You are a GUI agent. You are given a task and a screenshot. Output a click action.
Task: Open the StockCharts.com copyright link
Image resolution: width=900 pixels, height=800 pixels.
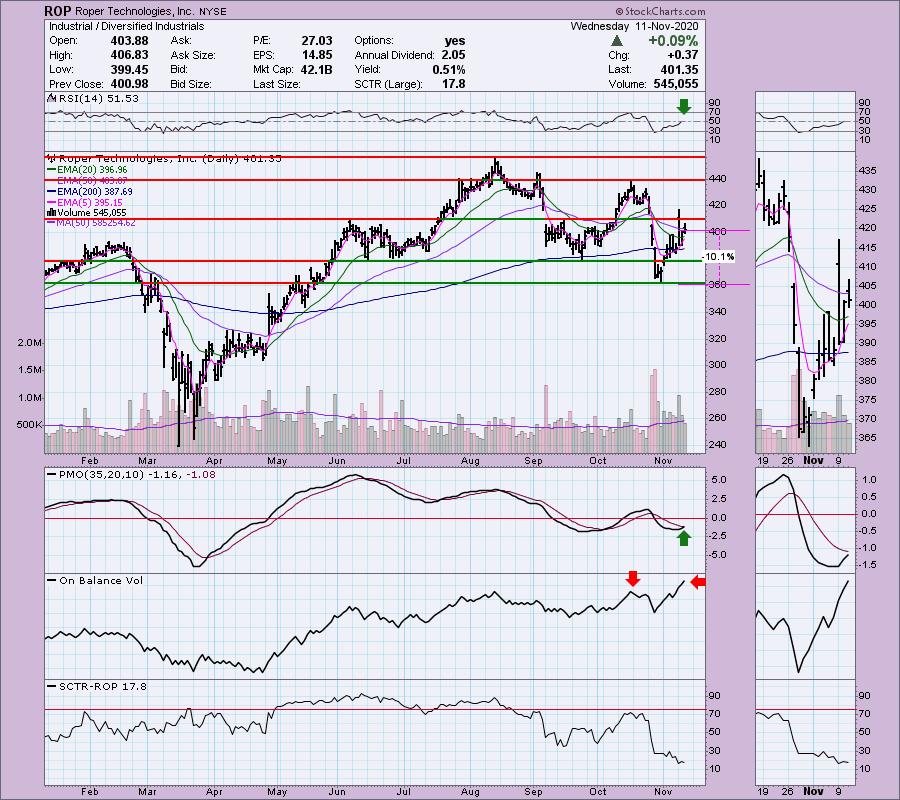(660, 11)
